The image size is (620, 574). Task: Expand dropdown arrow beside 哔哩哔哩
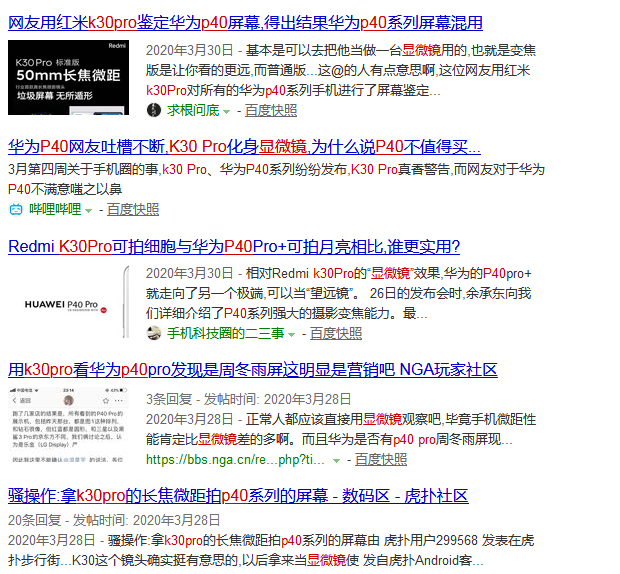88,210
